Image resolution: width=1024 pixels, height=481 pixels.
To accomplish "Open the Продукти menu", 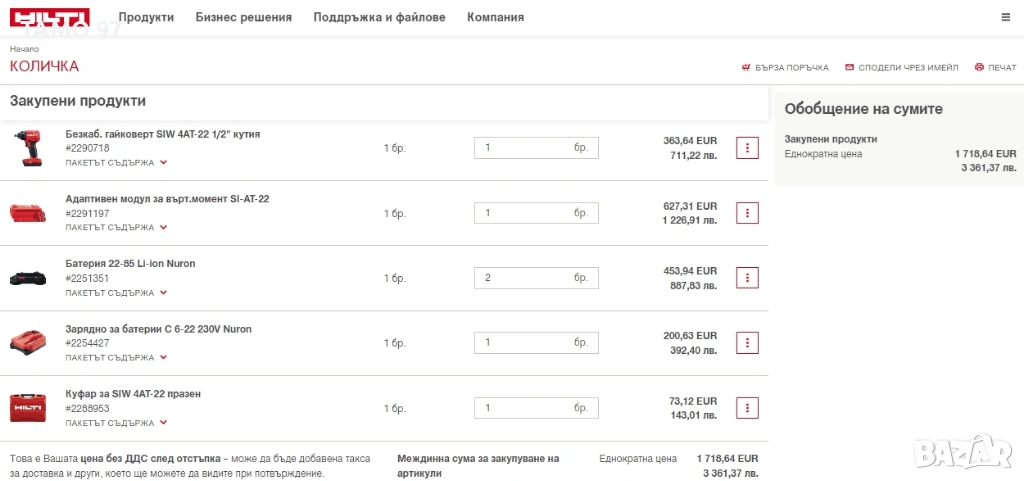I will [146, 17].
